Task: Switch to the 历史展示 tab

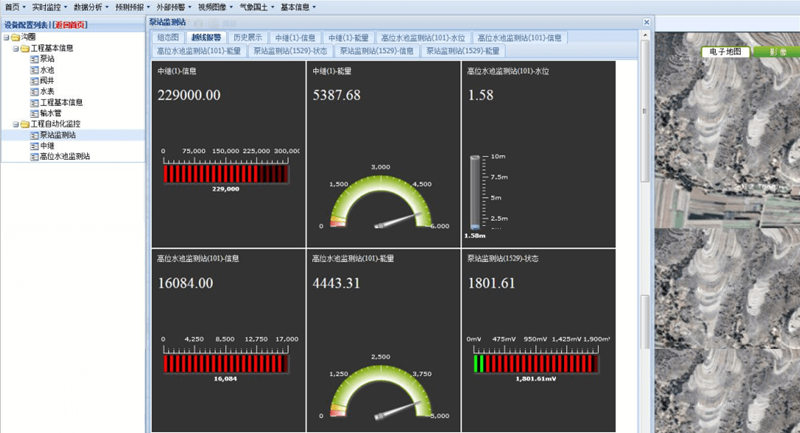Action: pos(247,37)
